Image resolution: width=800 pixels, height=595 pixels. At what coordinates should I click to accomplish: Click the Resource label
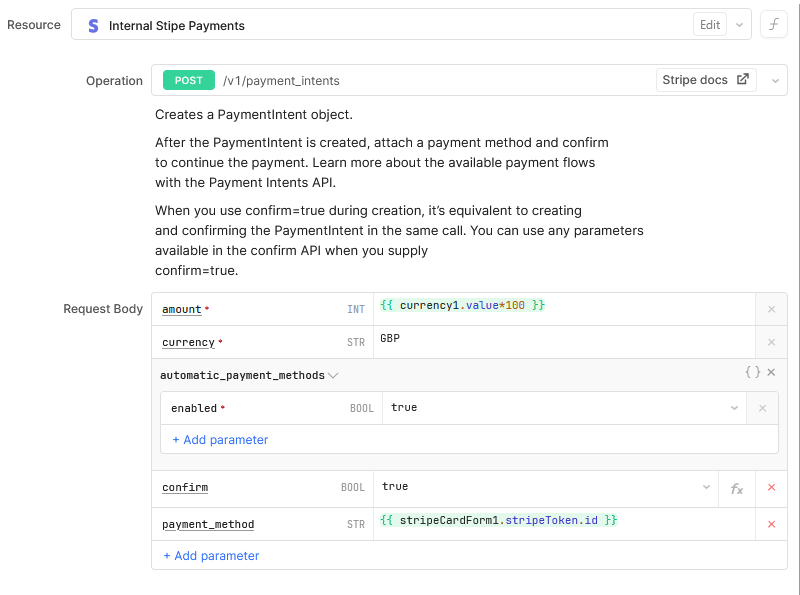(34, 24)
